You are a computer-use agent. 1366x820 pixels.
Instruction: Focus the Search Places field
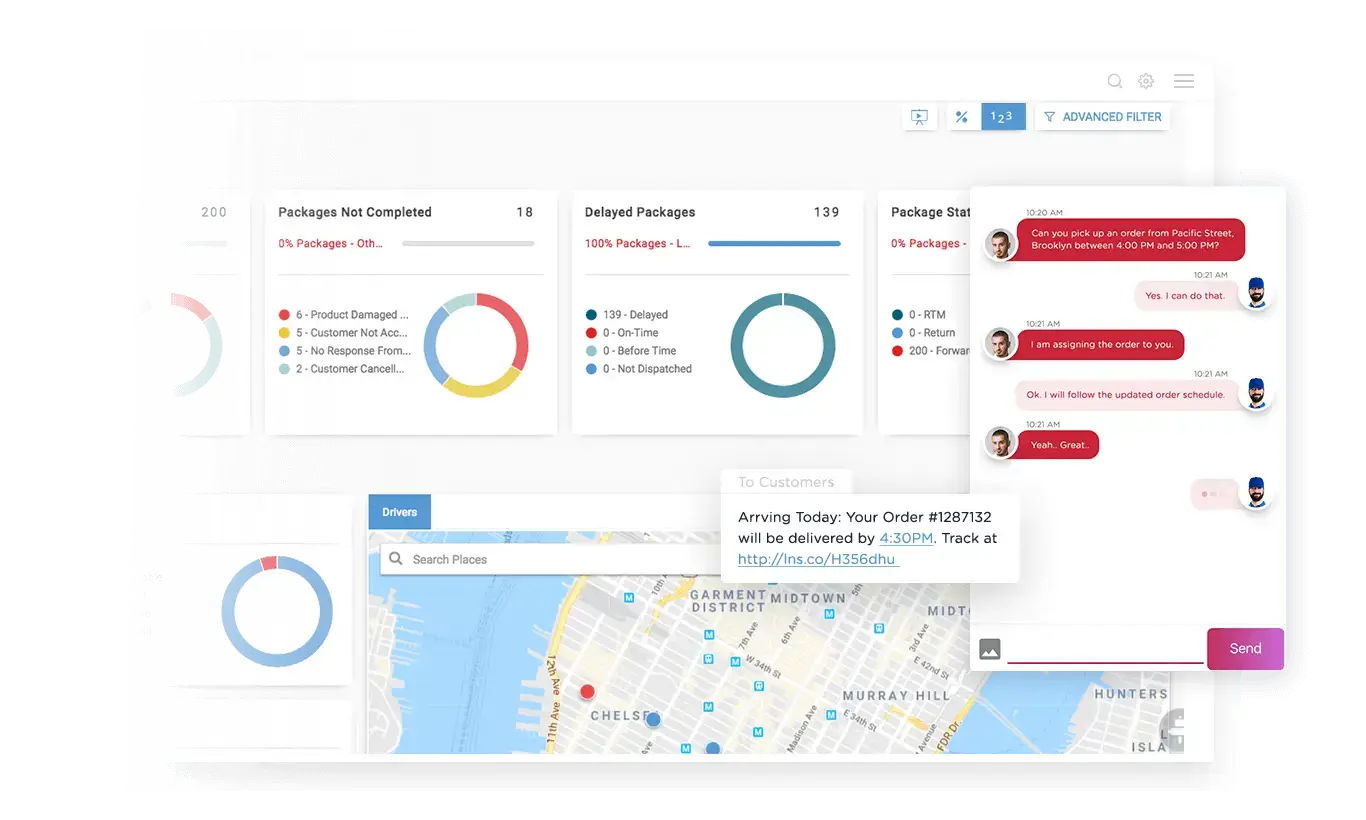coord(550,559)
